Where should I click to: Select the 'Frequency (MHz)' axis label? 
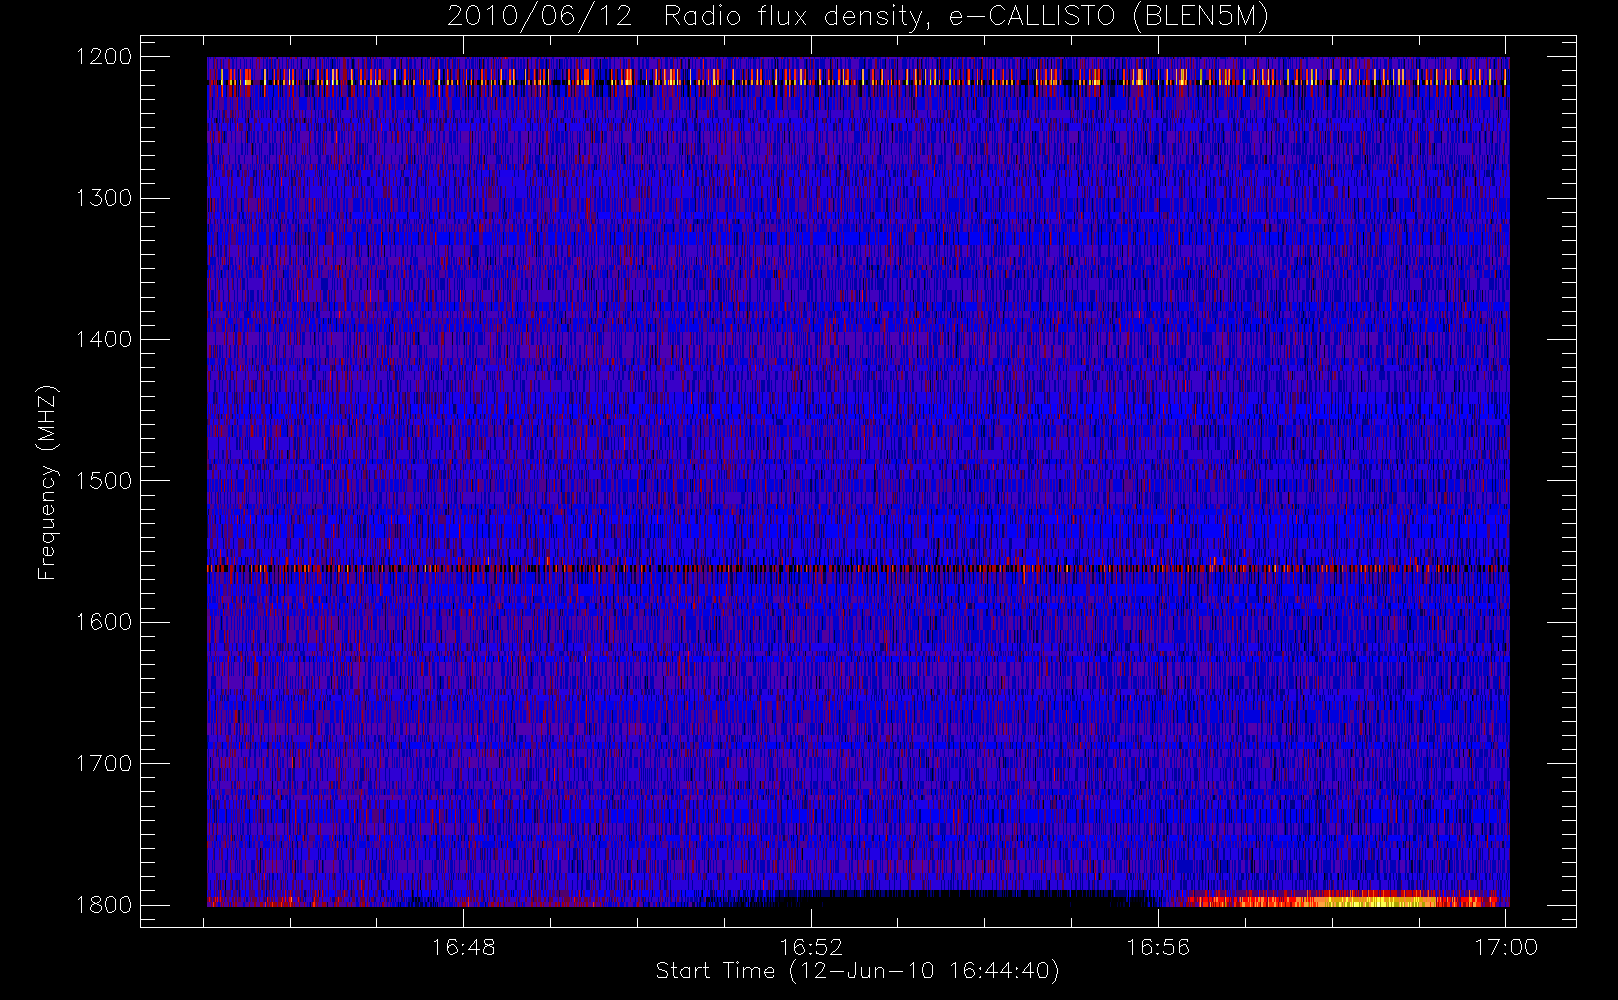47,482
